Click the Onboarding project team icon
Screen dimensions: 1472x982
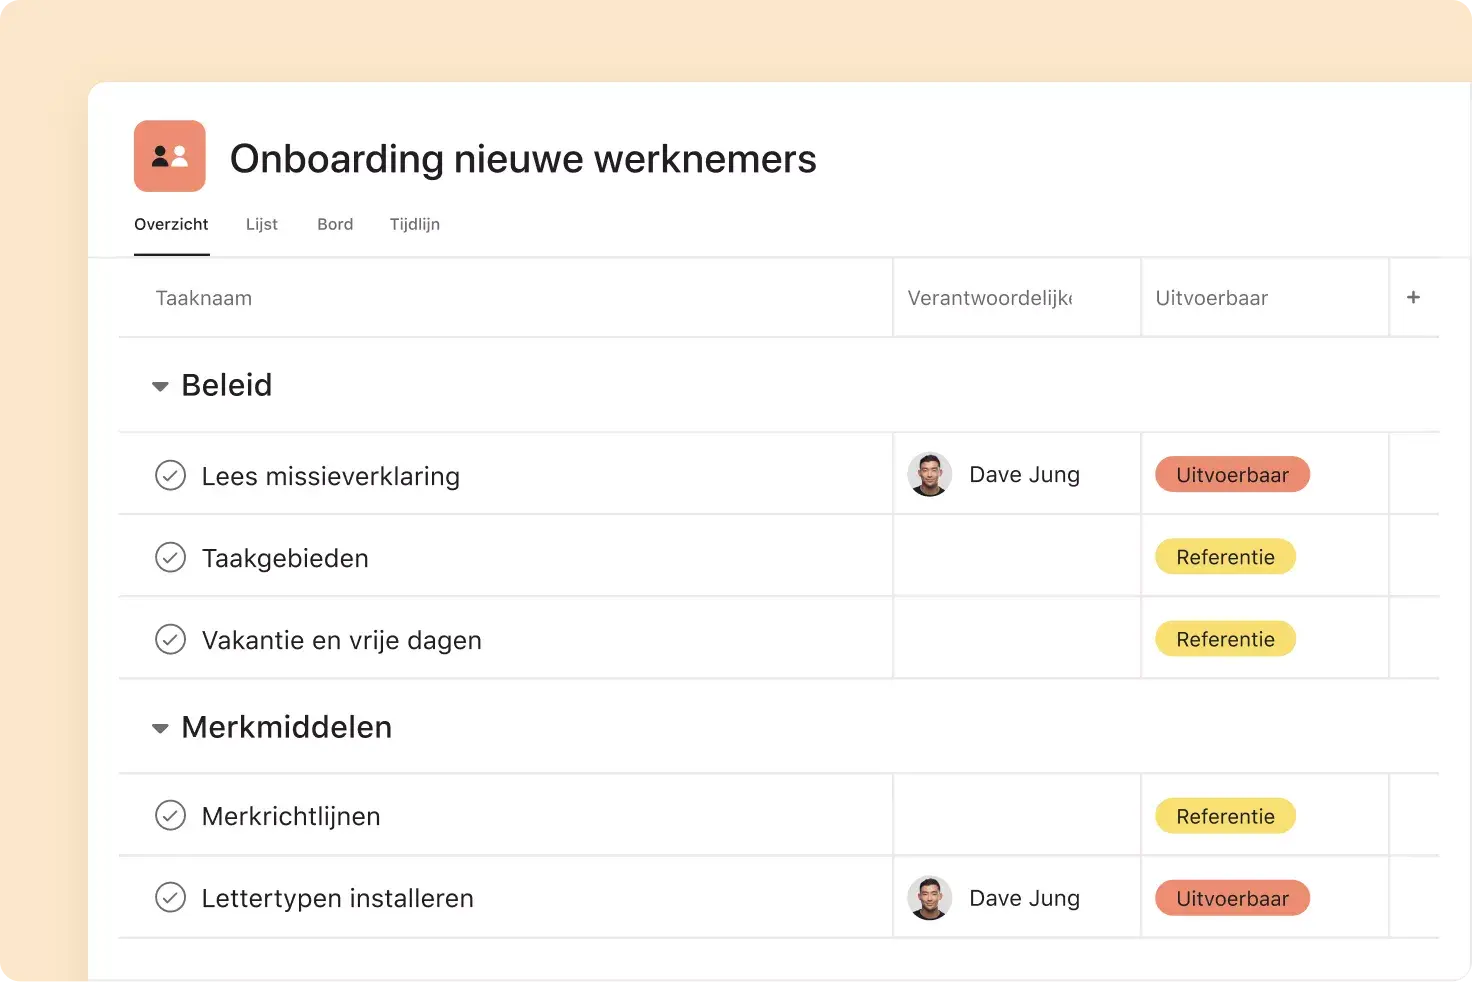[169, 156]
